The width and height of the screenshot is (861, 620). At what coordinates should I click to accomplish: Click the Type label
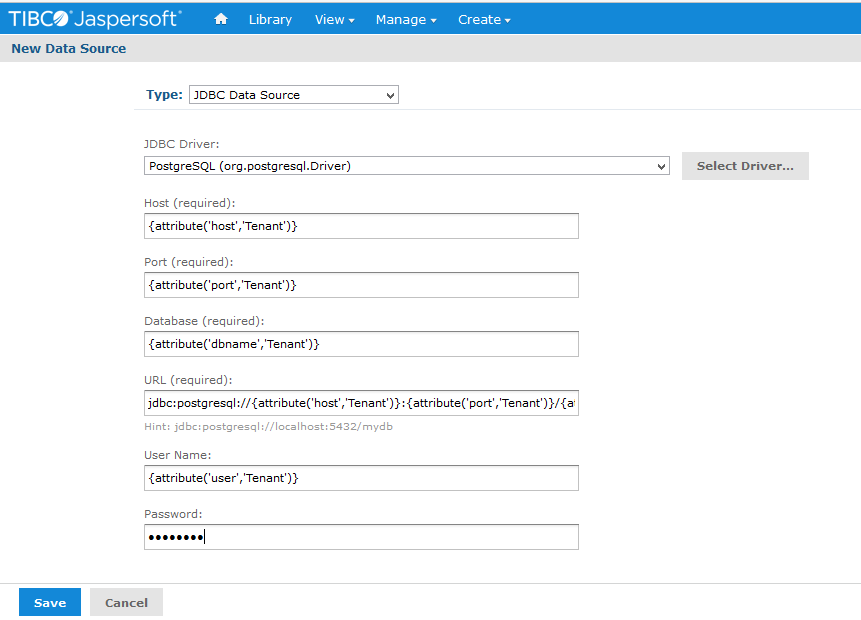(164, 94)
